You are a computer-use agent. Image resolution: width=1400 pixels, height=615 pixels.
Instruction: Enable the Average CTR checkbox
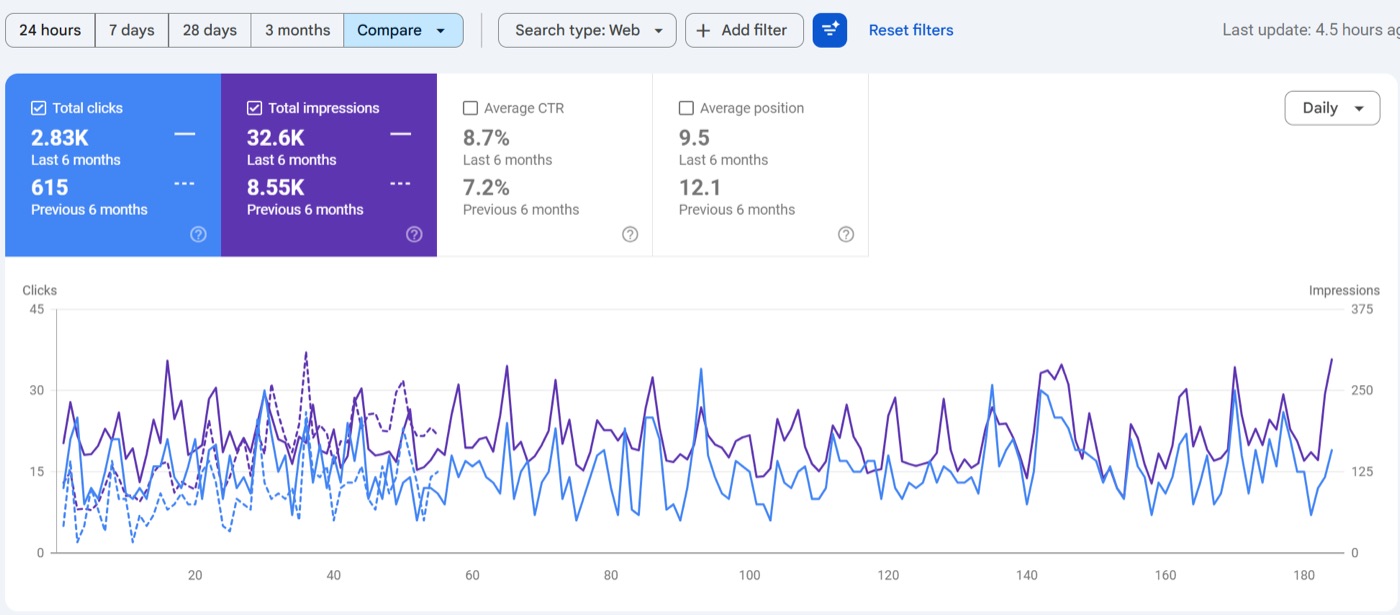coord(471,108)
